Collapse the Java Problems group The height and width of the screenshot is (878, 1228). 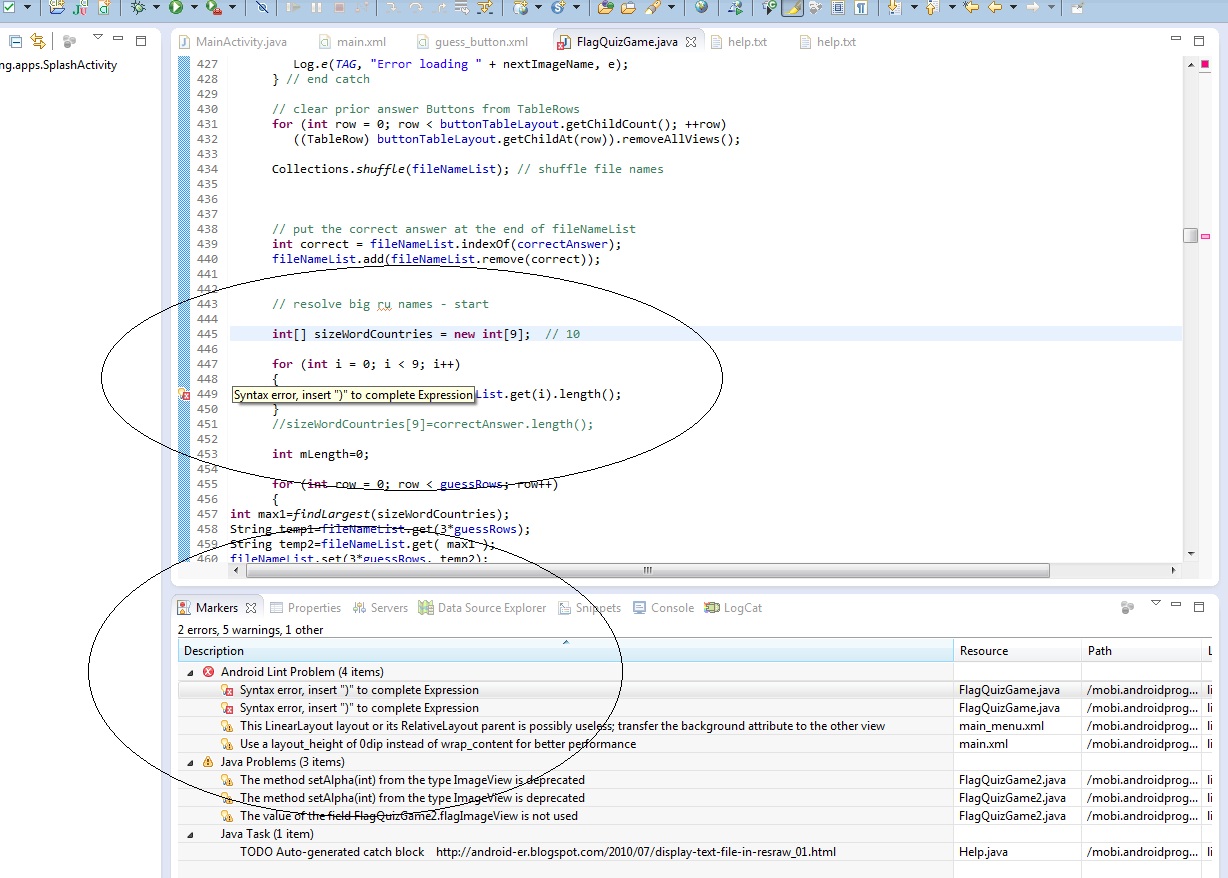[190, 762]
